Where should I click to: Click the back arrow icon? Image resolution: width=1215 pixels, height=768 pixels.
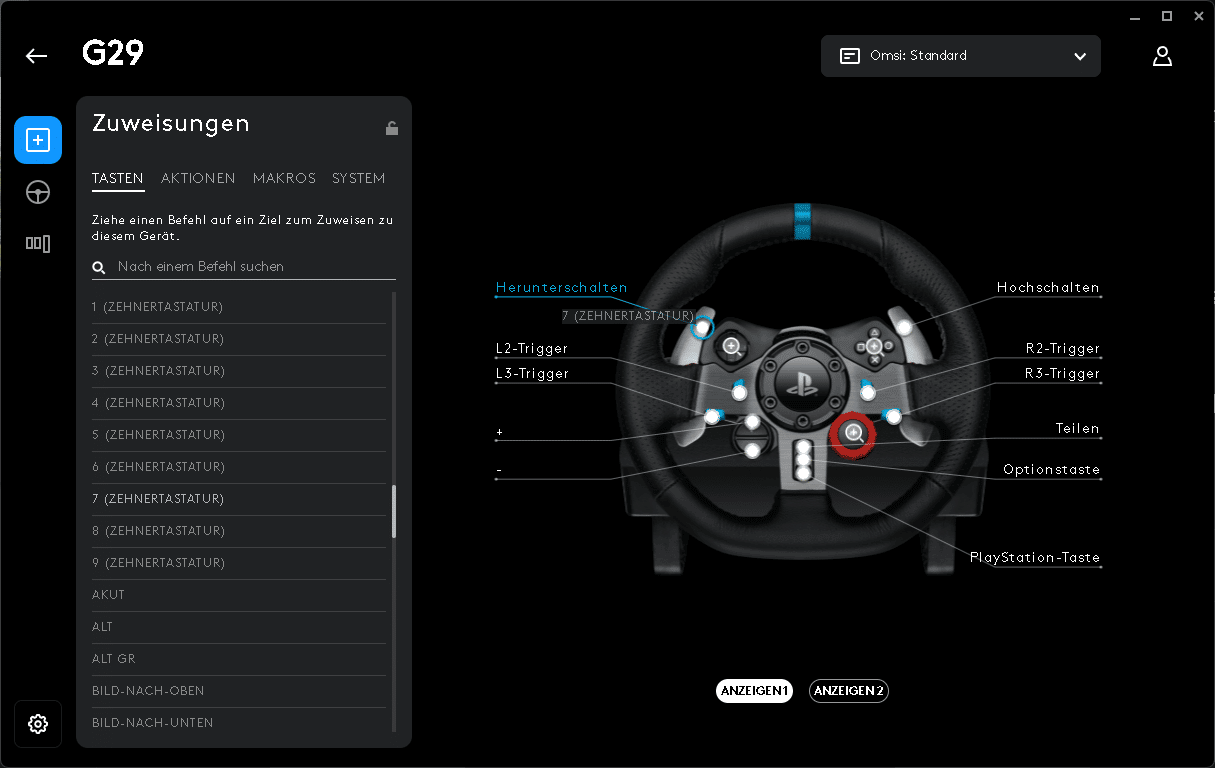[x=37, y=56]
